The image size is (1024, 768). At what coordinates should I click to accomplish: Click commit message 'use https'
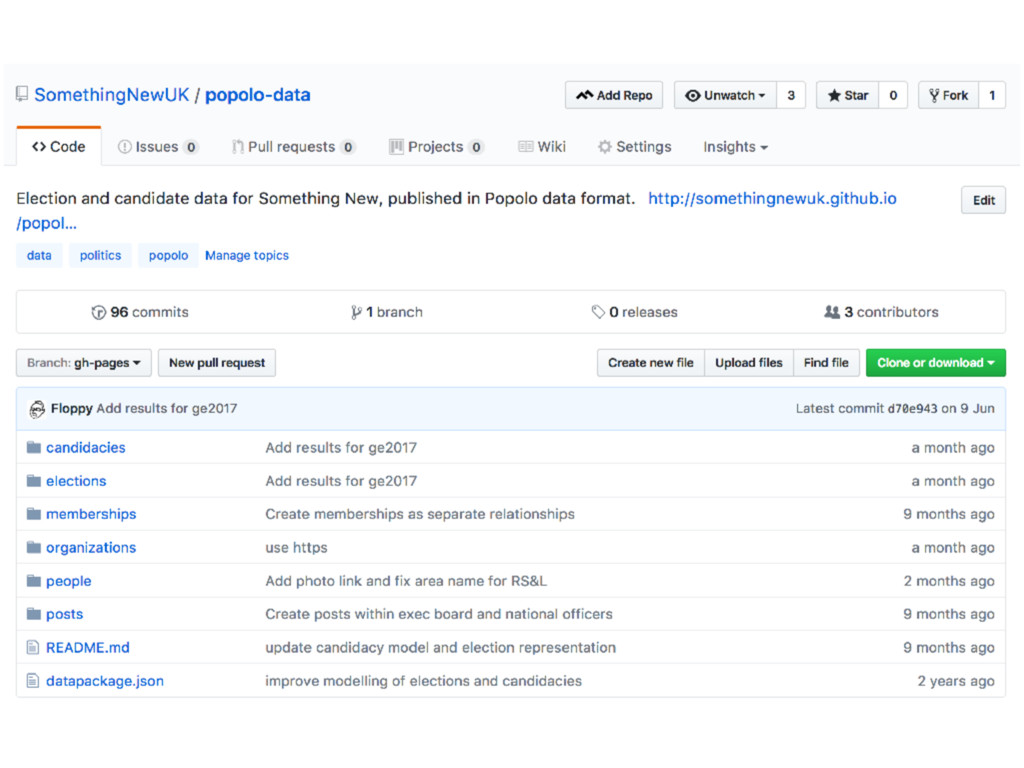(x=296, y=547)
